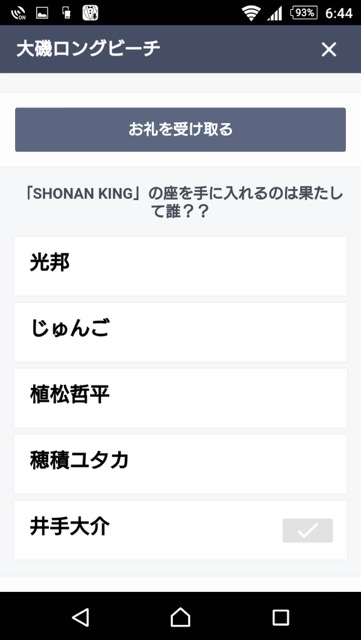Tap the Android back navigation icon
This screenshot has width=361, height=640.
pos(80,617)
